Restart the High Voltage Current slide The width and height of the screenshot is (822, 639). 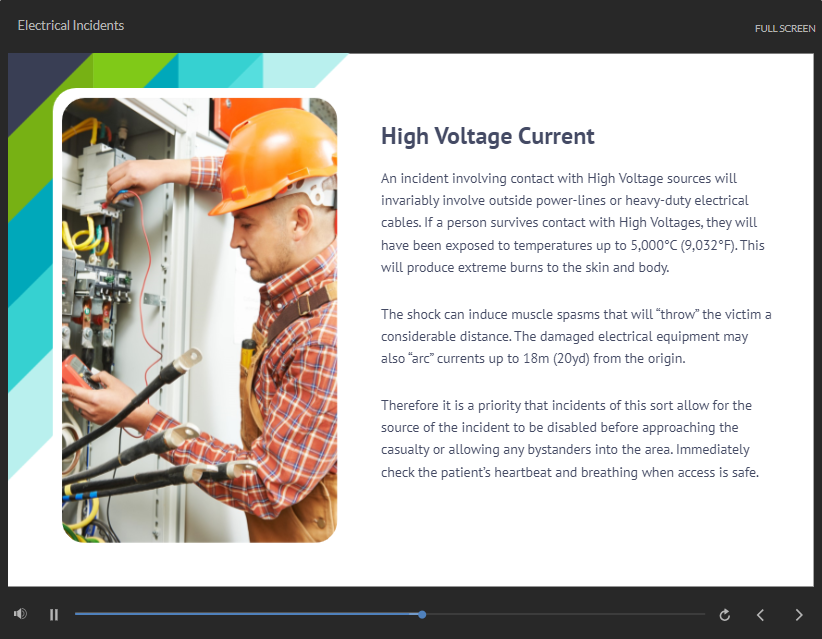(725, 615)
